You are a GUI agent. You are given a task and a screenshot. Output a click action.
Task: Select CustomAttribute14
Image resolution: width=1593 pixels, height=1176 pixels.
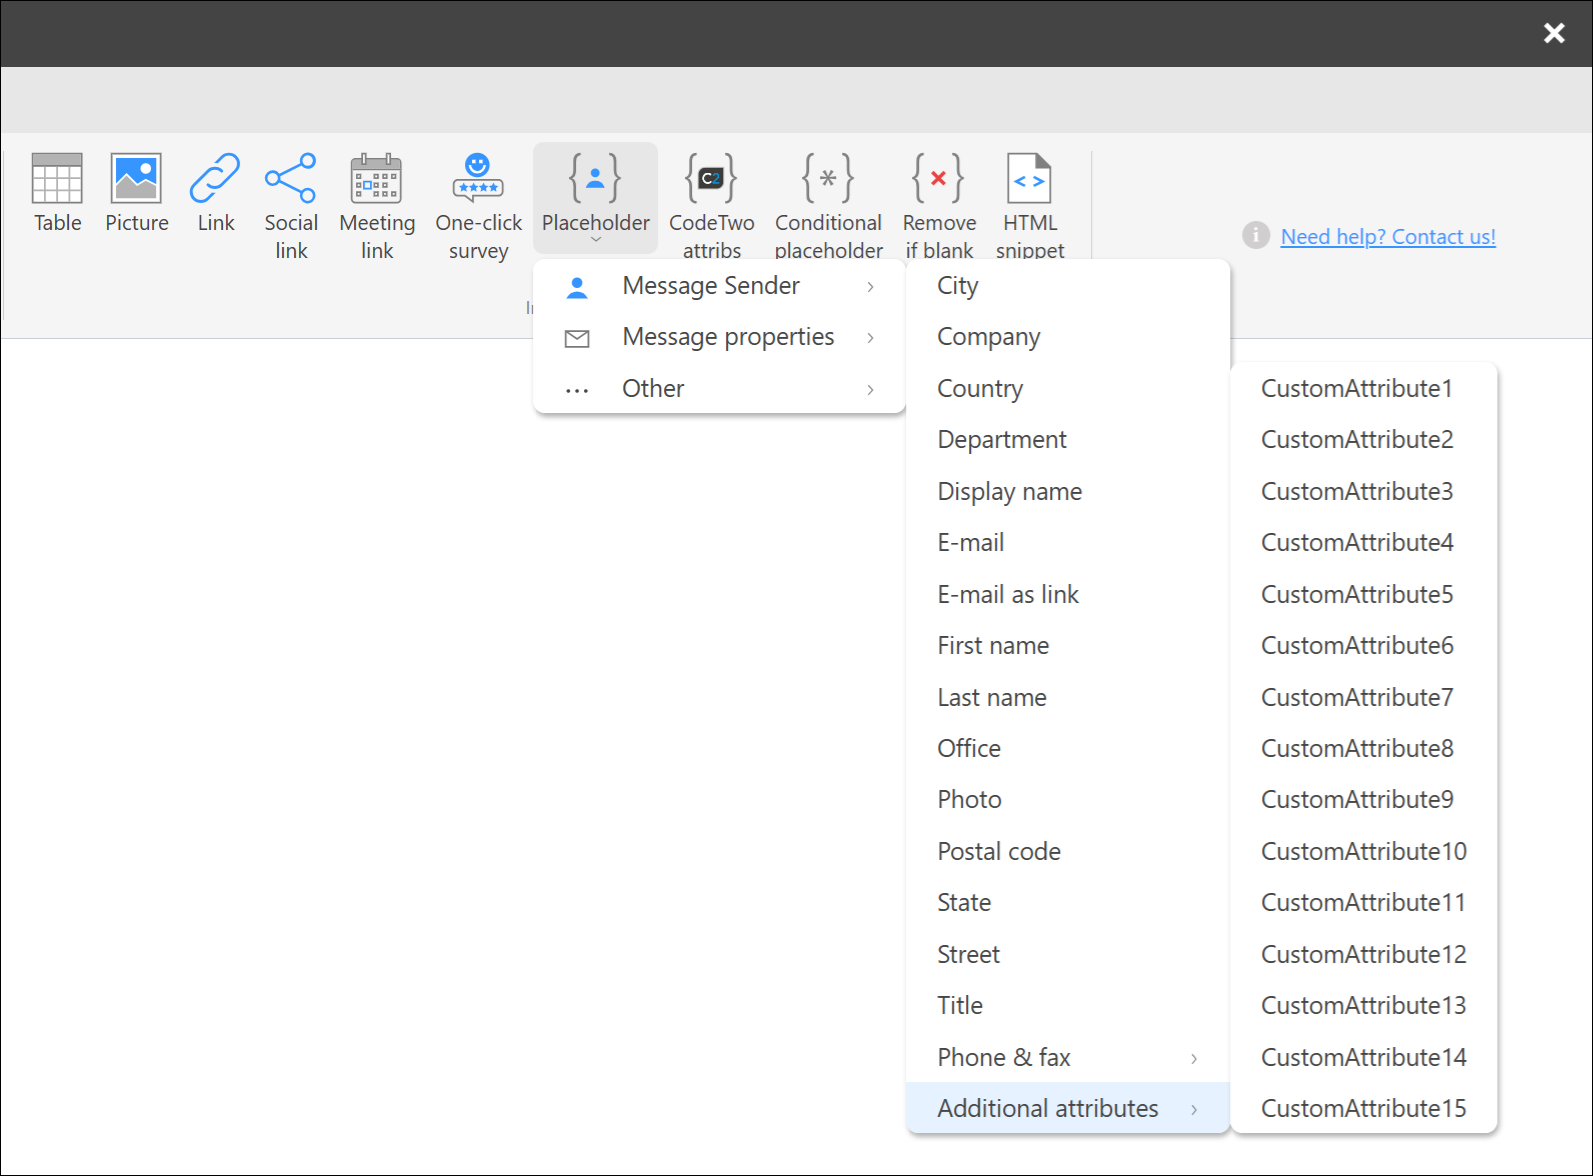1363,1057
